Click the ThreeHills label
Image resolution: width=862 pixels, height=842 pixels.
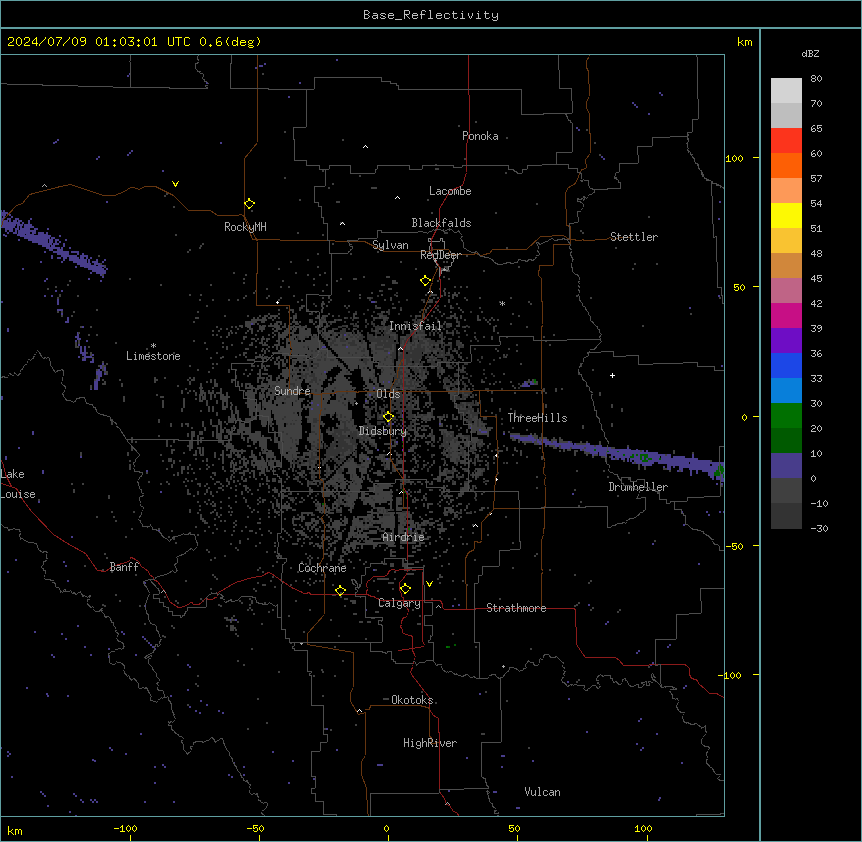(538, 418)
